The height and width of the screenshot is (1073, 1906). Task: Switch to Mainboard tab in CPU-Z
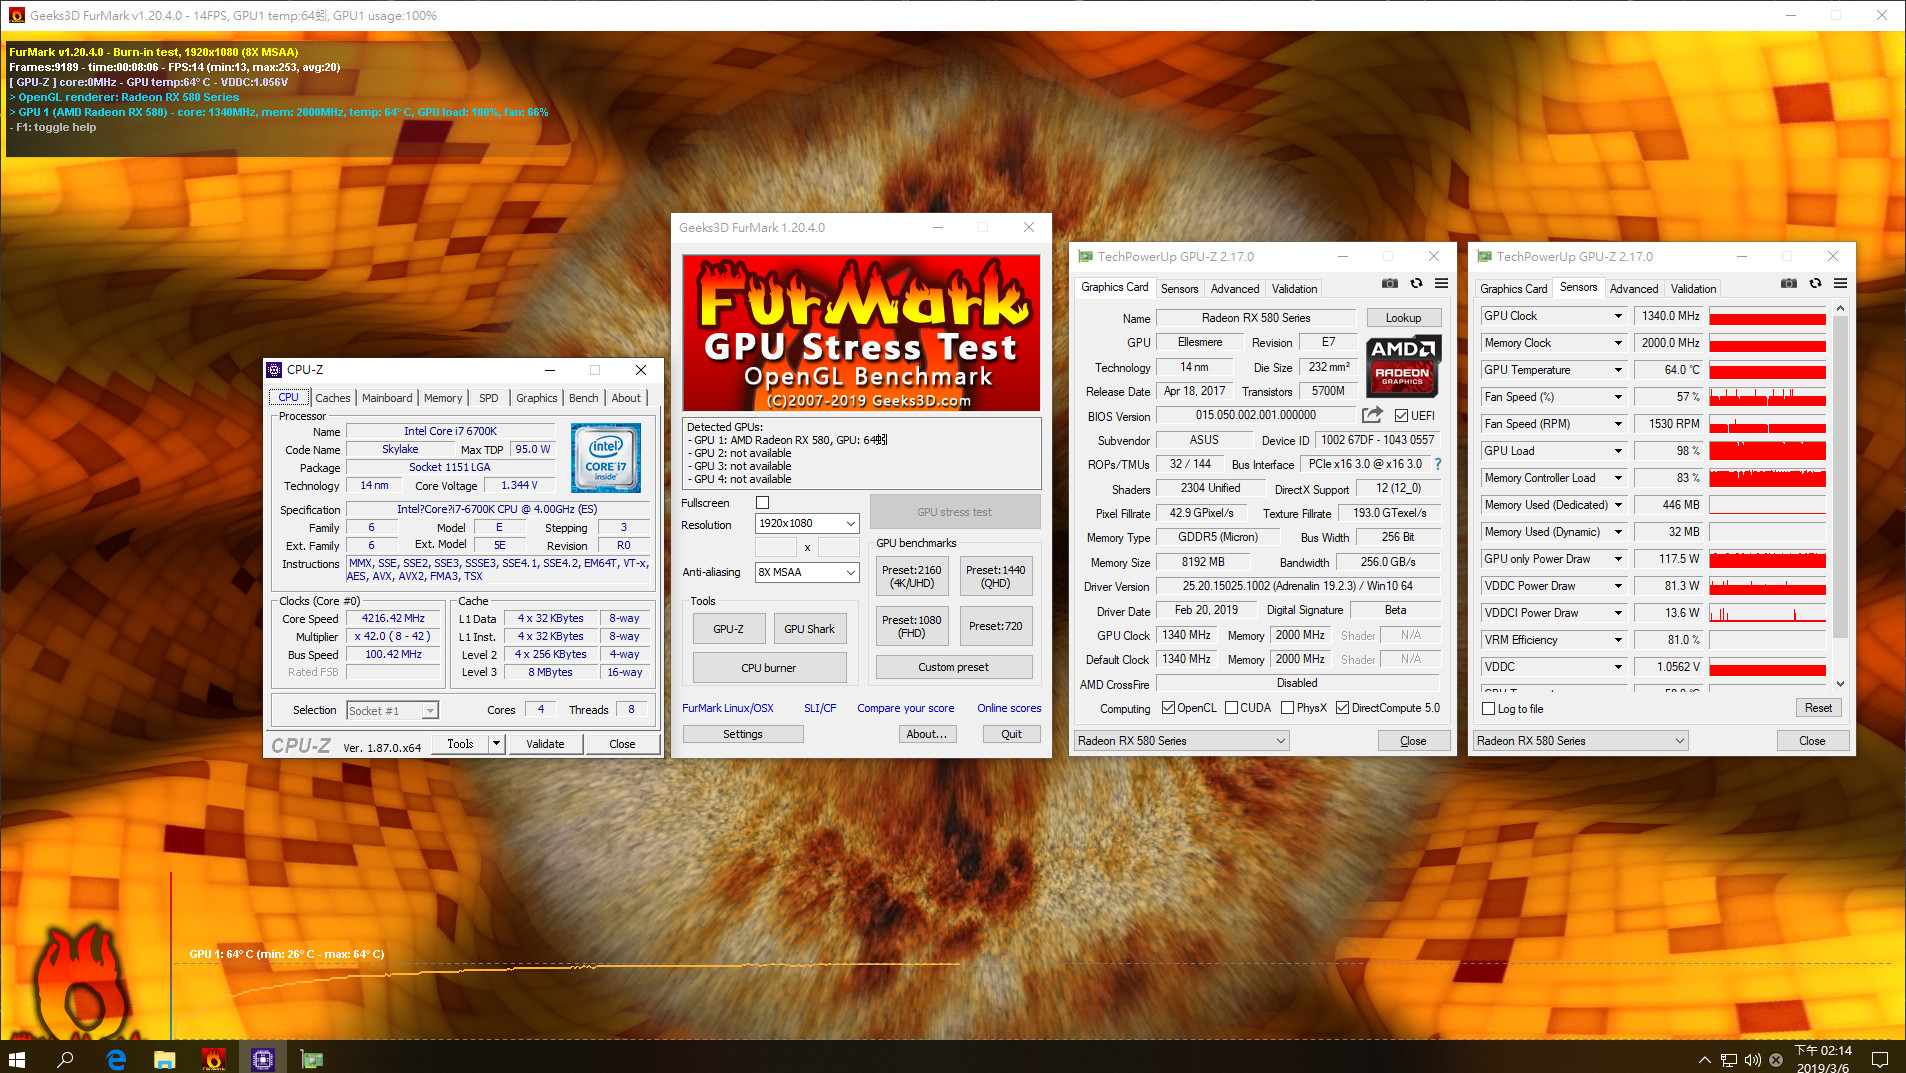[x=387, y=398]
